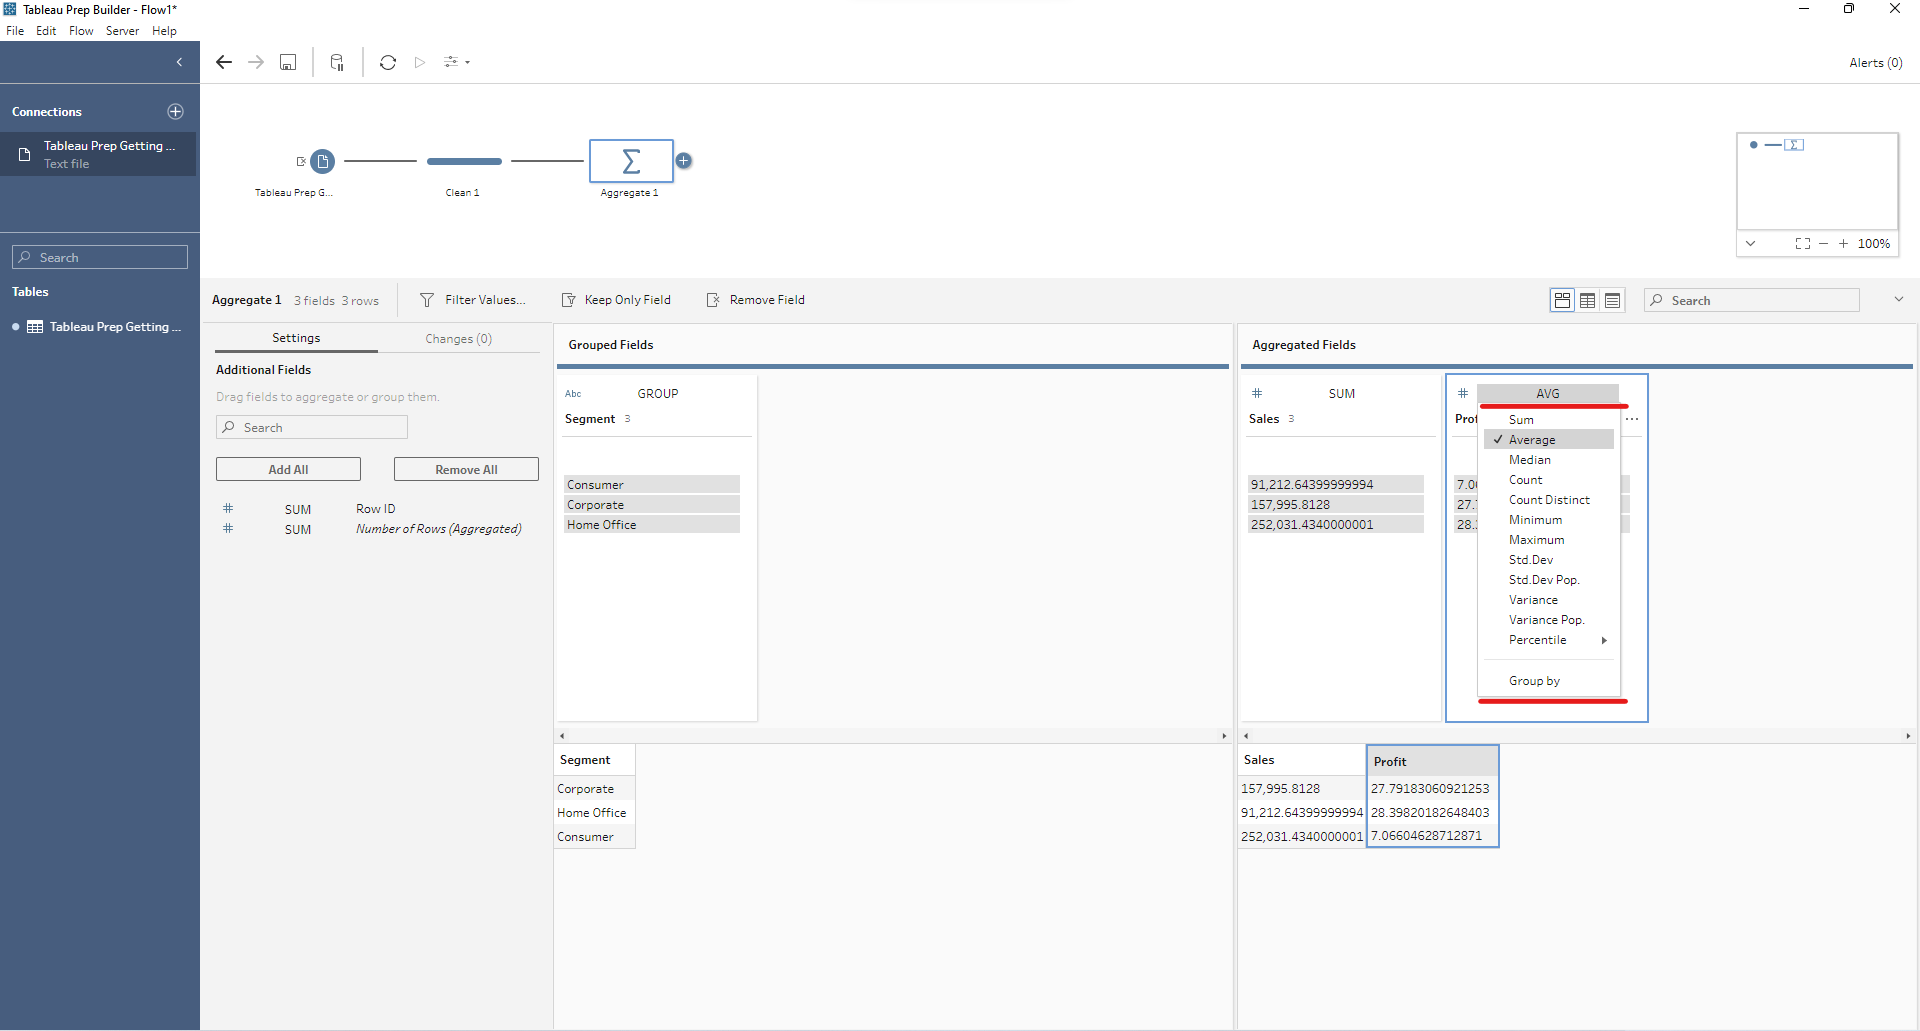The image size is (1920, 1031).
Task: Select the Clean 1 step in flow
Action: tap(464, 161)
